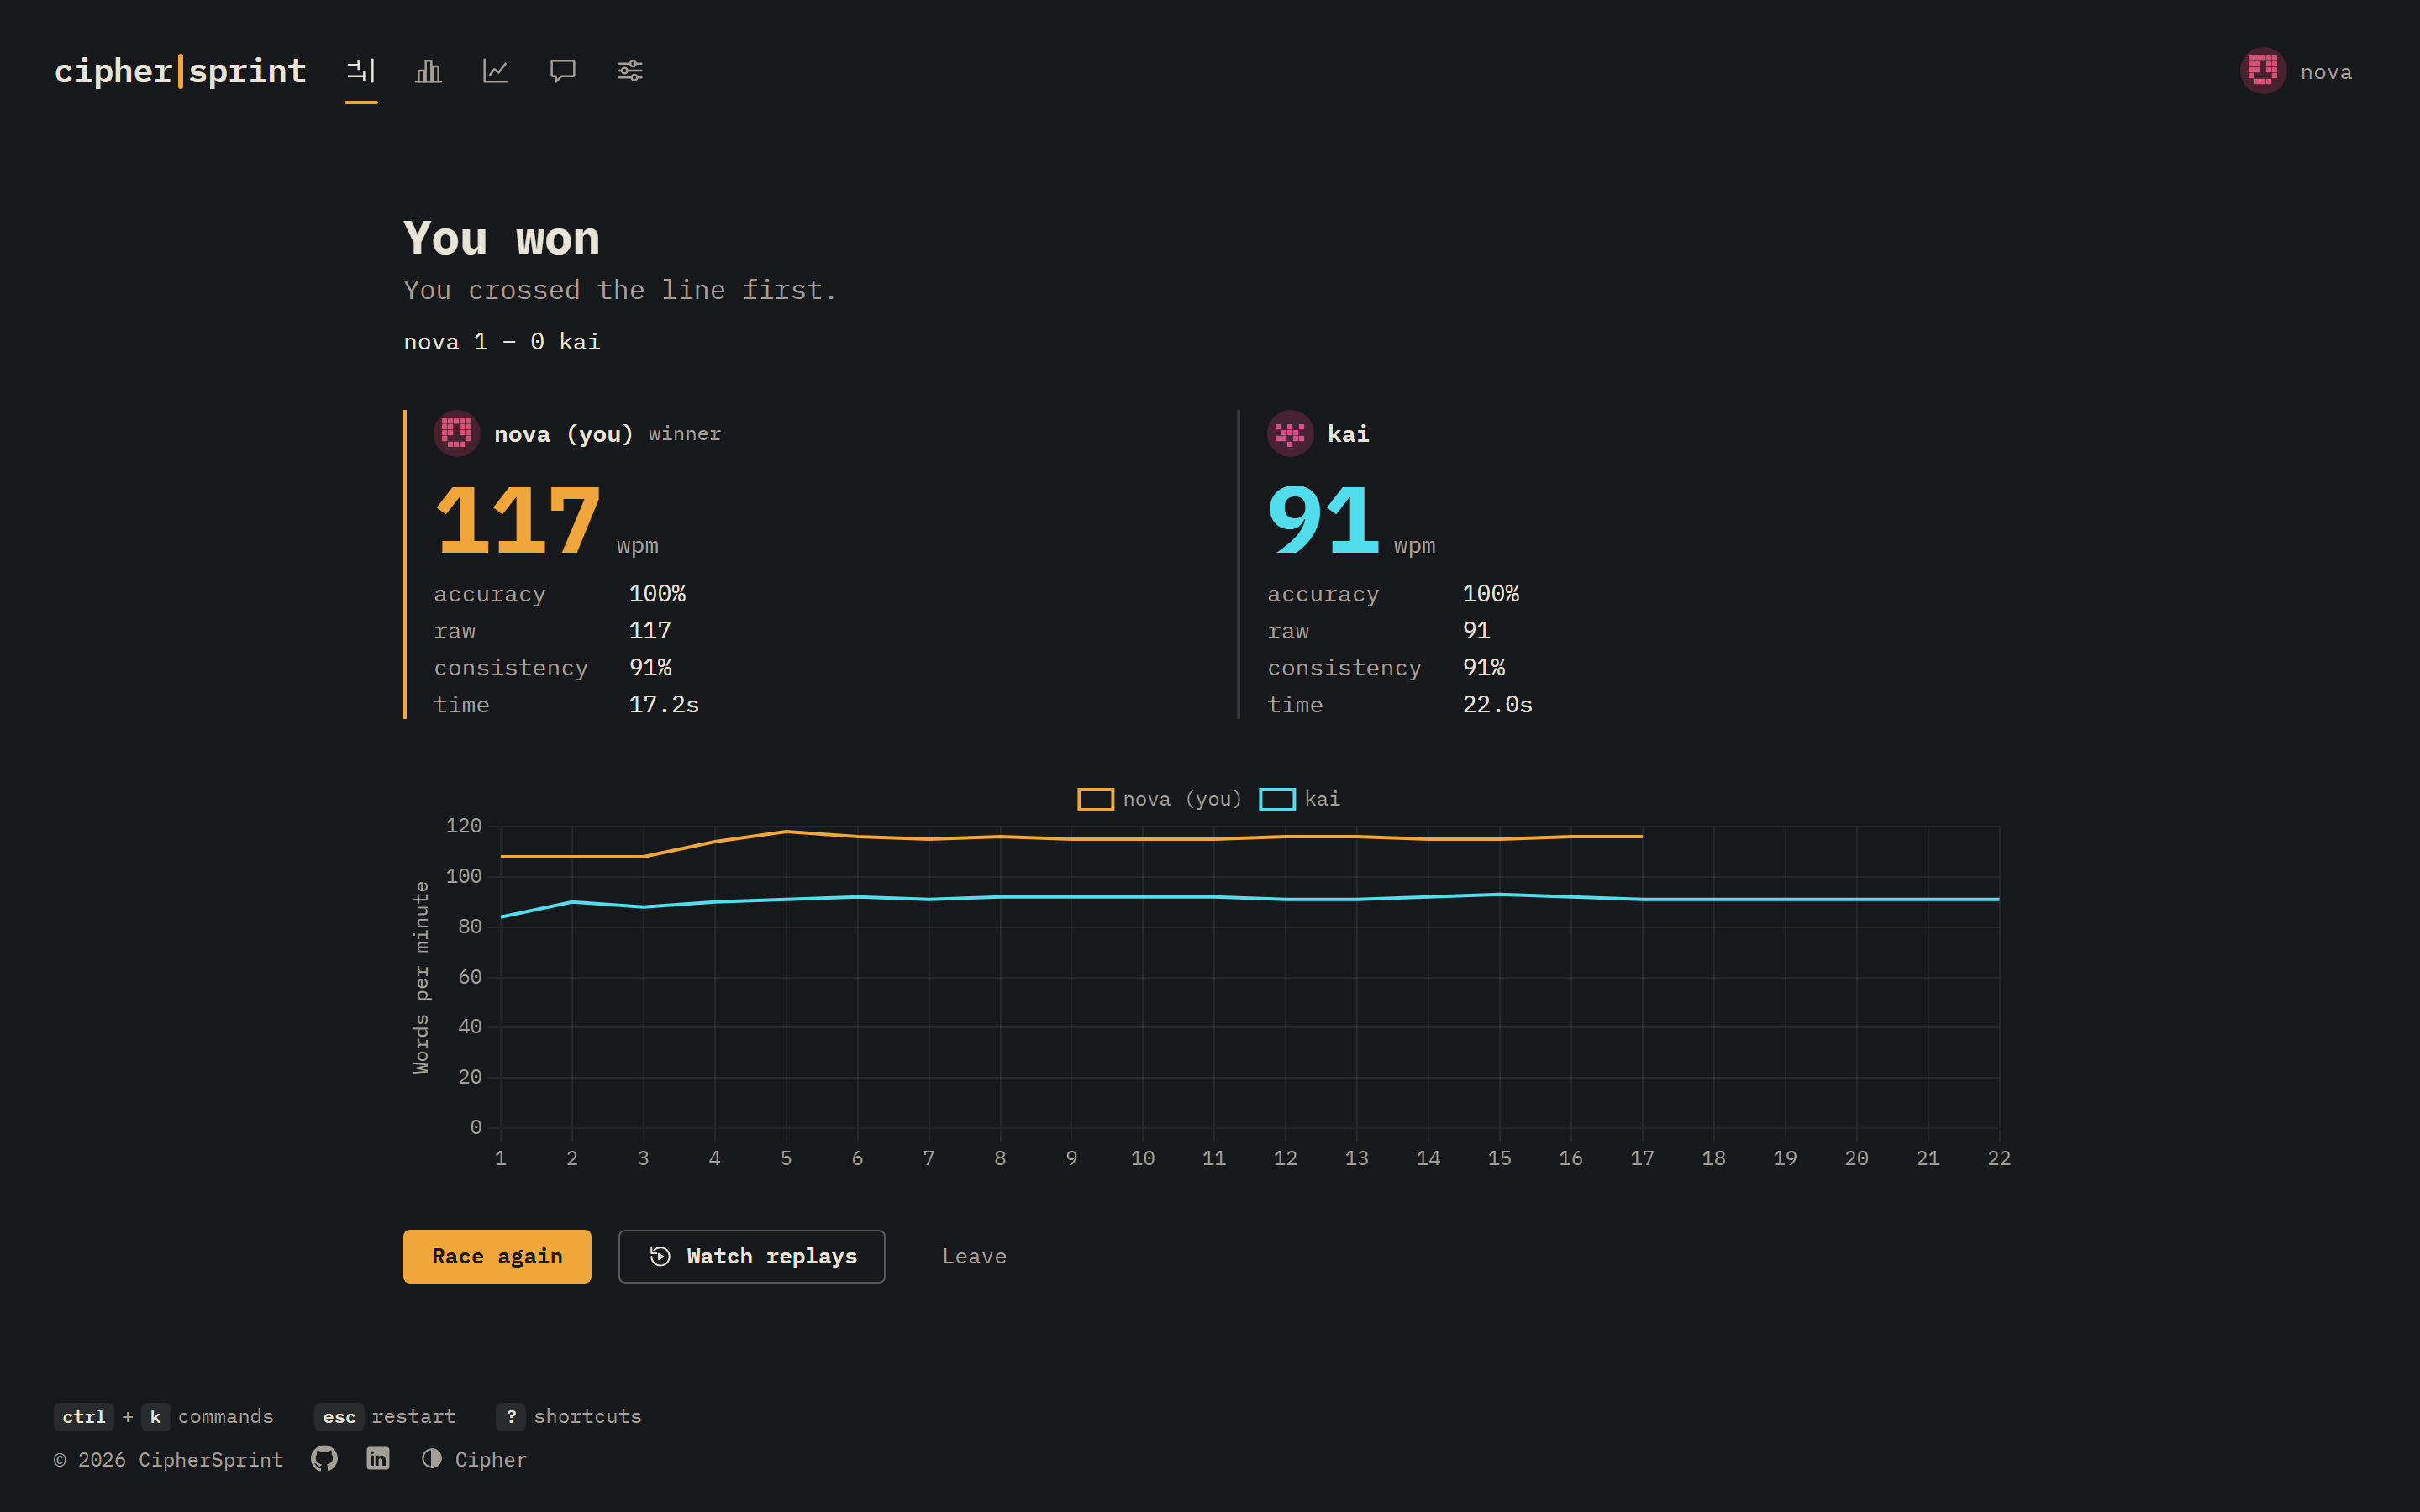The width and height of the screenshot is (2420, 1512).
Task: Open the LinkedIn icon in footer
Action: [x=378, y=1458]
